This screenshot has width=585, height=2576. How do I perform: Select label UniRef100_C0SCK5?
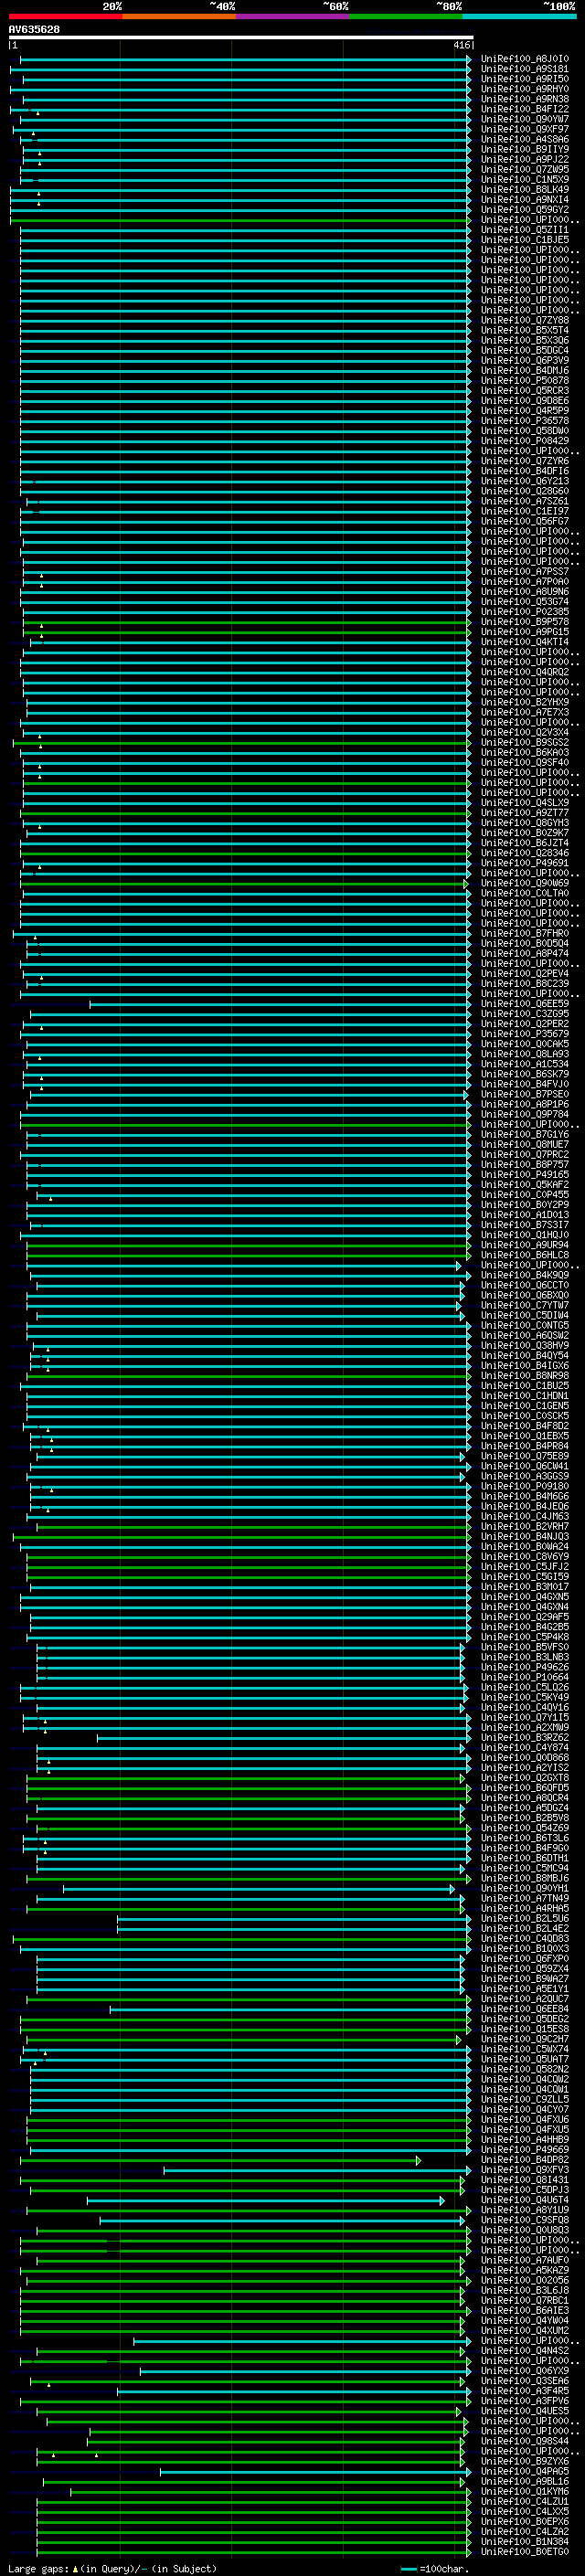coord(524,1416)
